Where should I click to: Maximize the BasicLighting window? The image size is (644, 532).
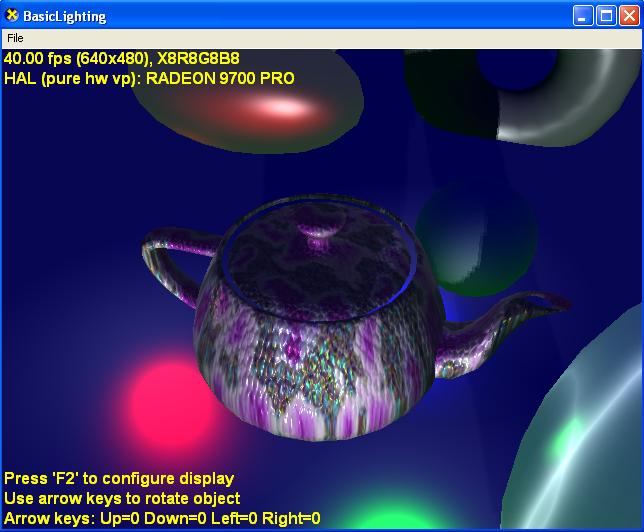click(606, 16)
